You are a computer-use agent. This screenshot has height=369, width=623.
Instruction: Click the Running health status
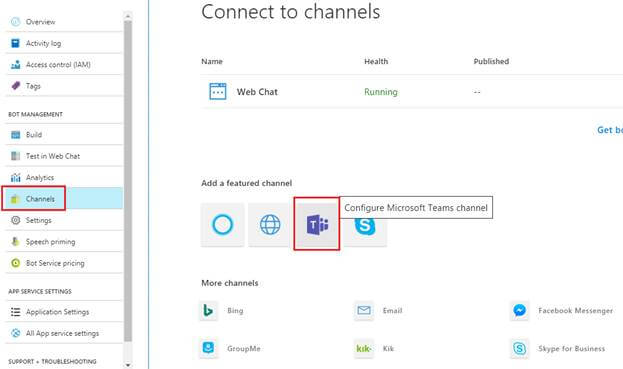coord(381,92)
